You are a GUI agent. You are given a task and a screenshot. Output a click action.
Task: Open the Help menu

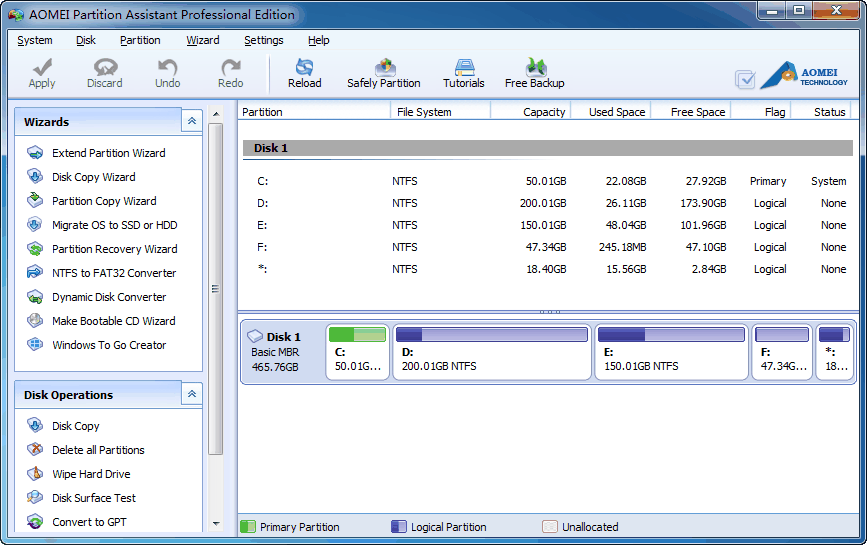(x=318, y=40)
